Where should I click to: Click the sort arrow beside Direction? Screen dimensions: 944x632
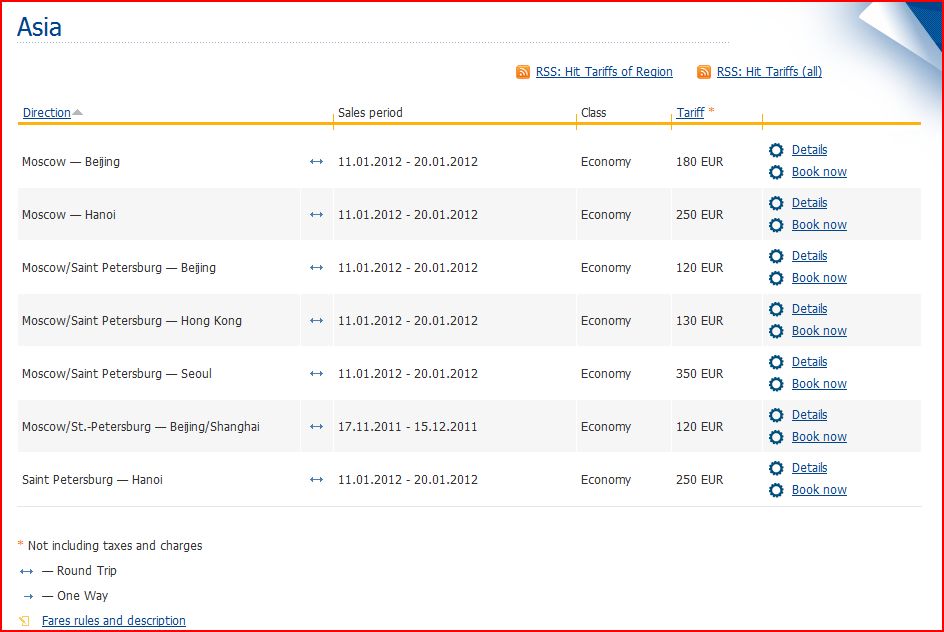pos(78,112)
